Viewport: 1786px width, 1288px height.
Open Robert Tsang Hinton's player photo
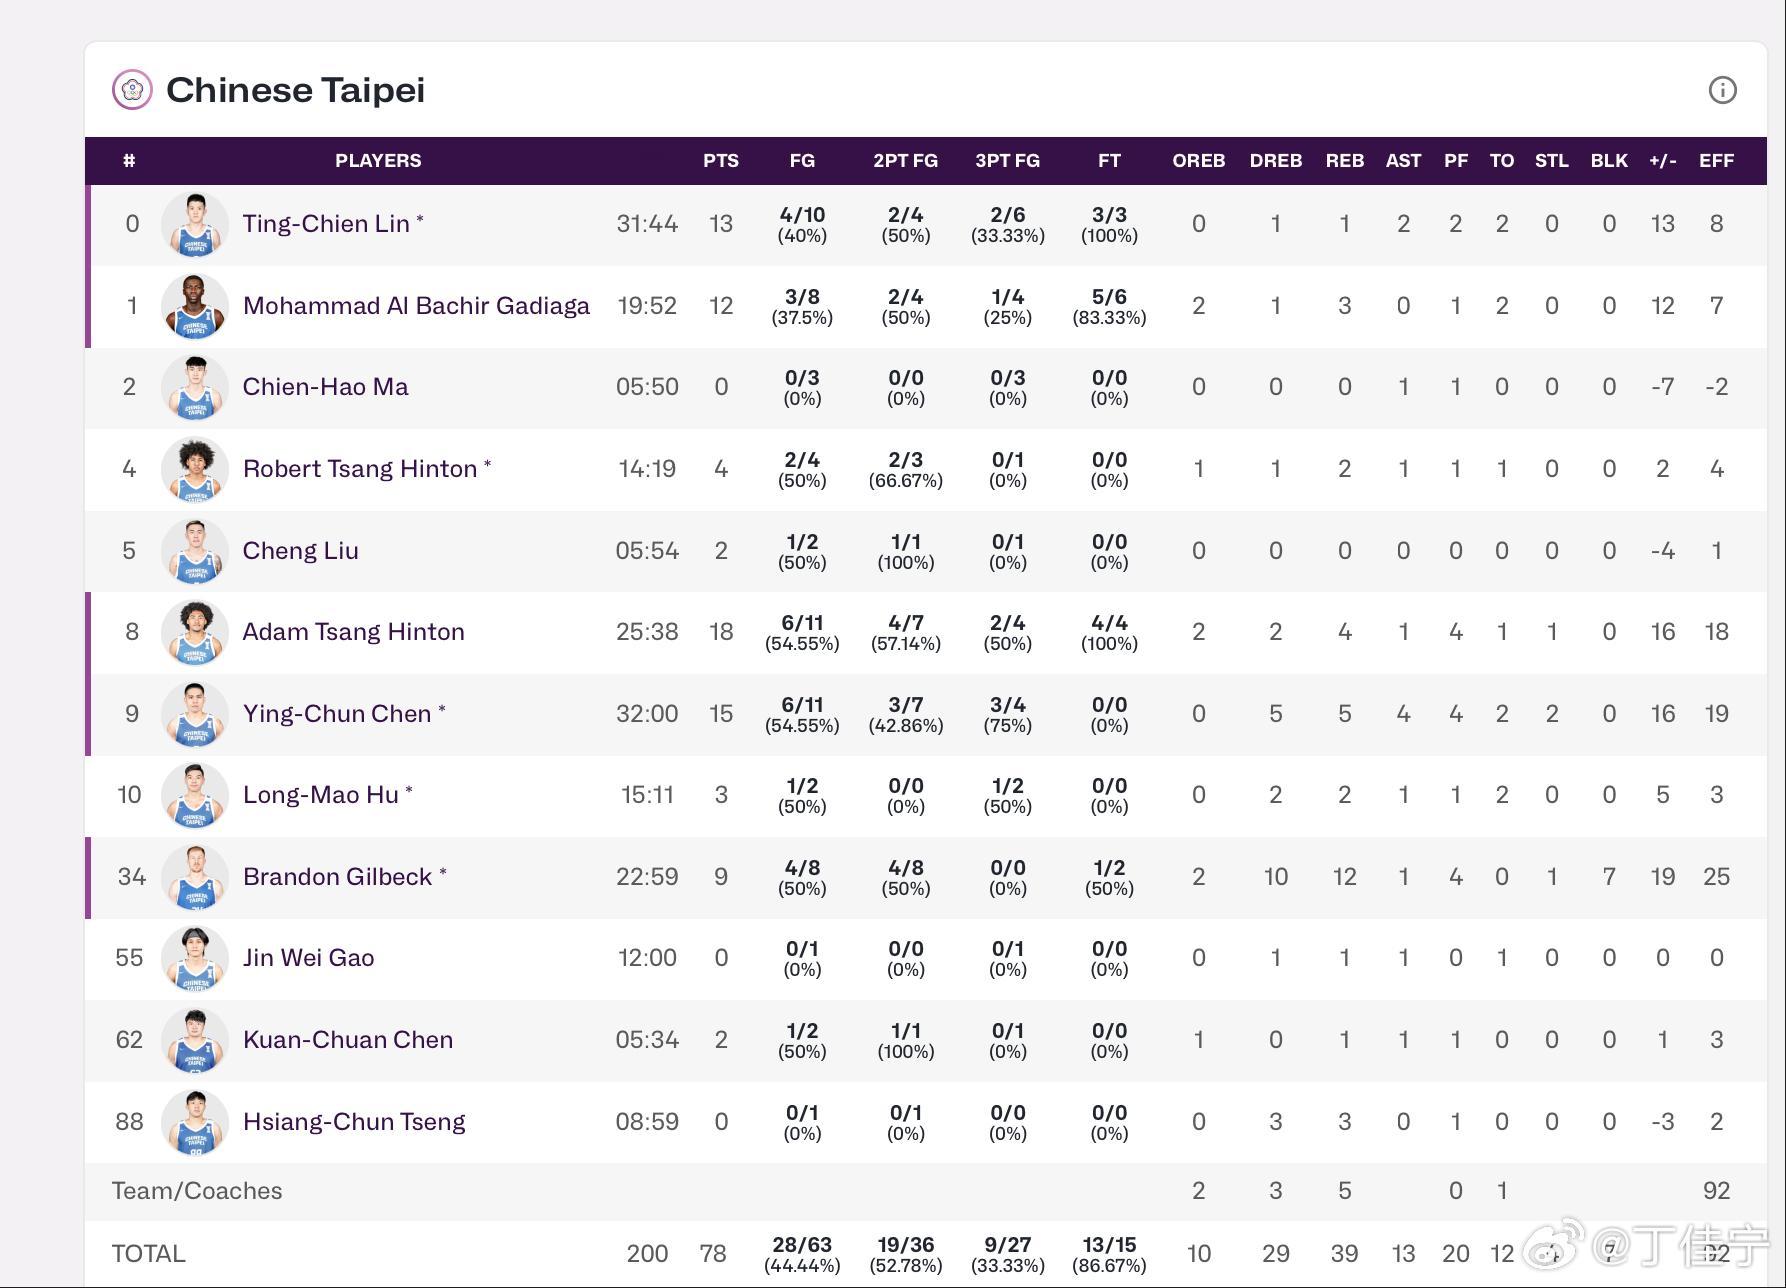point(195,469)
